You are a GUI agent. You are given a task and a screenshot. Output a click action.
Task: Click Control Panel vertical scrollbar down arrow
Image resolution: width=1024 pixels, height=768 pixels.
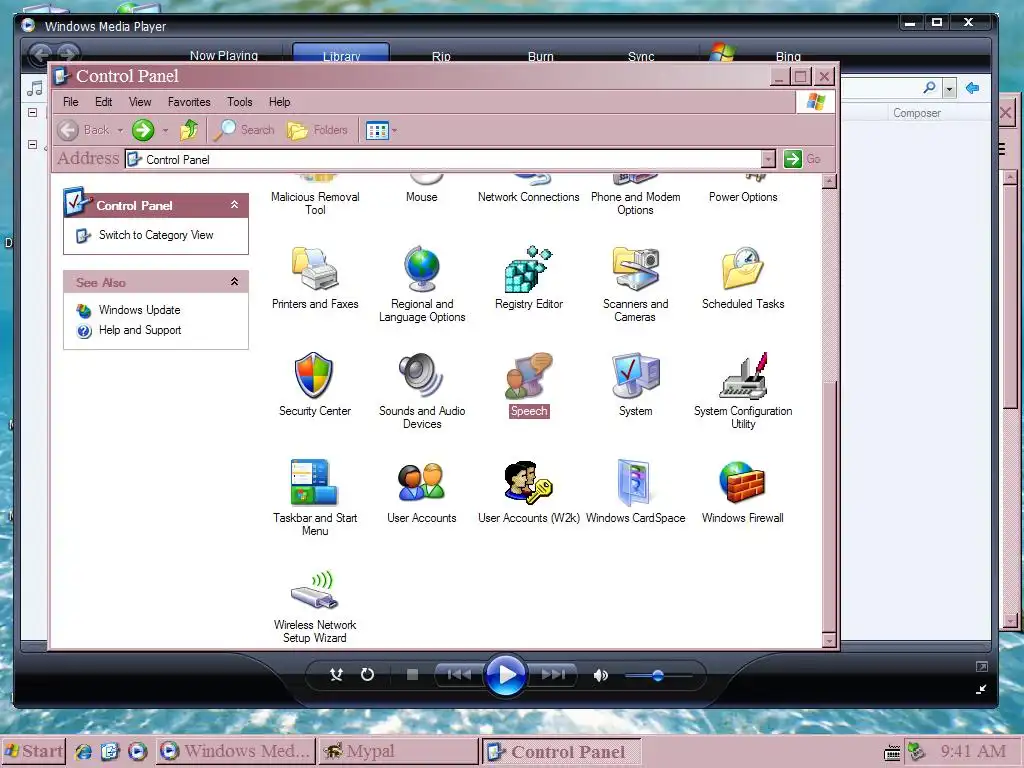tap(829, 641)
